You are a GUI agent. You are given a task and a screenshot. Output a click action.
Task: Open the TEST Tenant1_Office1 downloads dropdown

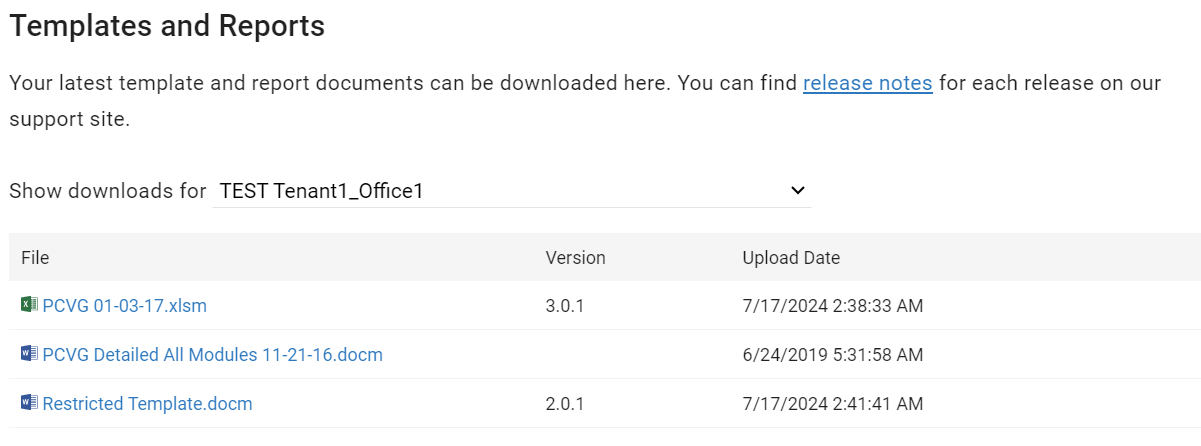click(512, 190)
